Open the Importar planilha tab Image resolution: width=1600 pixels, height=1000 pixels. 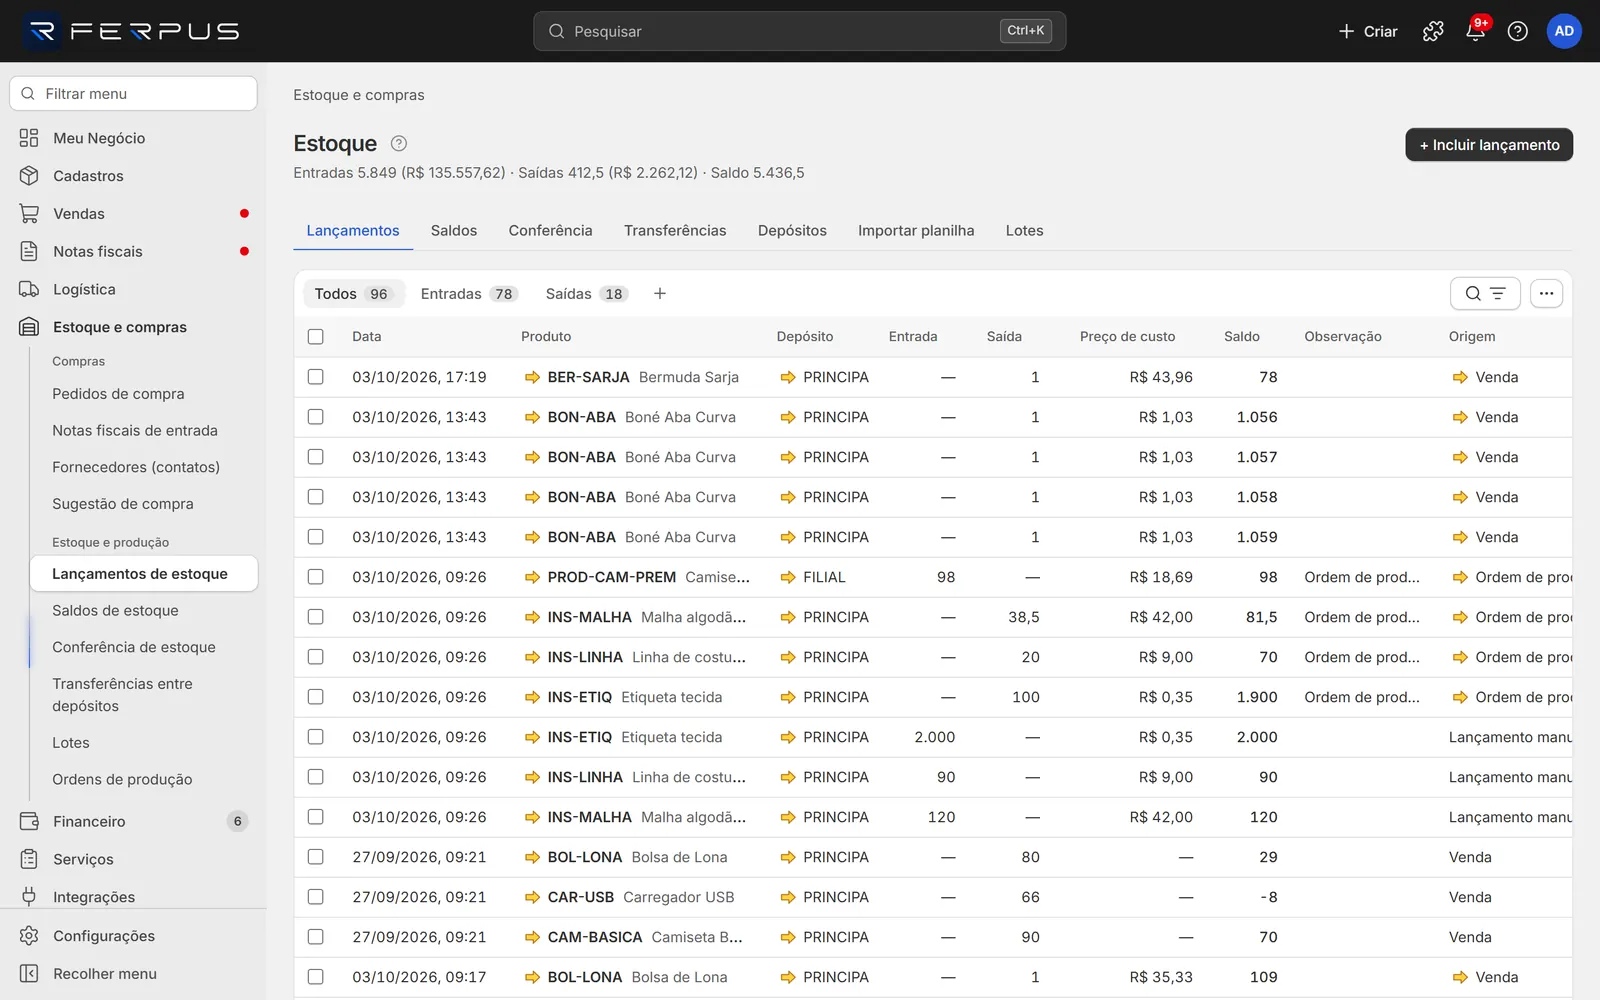tap(916, 230)
